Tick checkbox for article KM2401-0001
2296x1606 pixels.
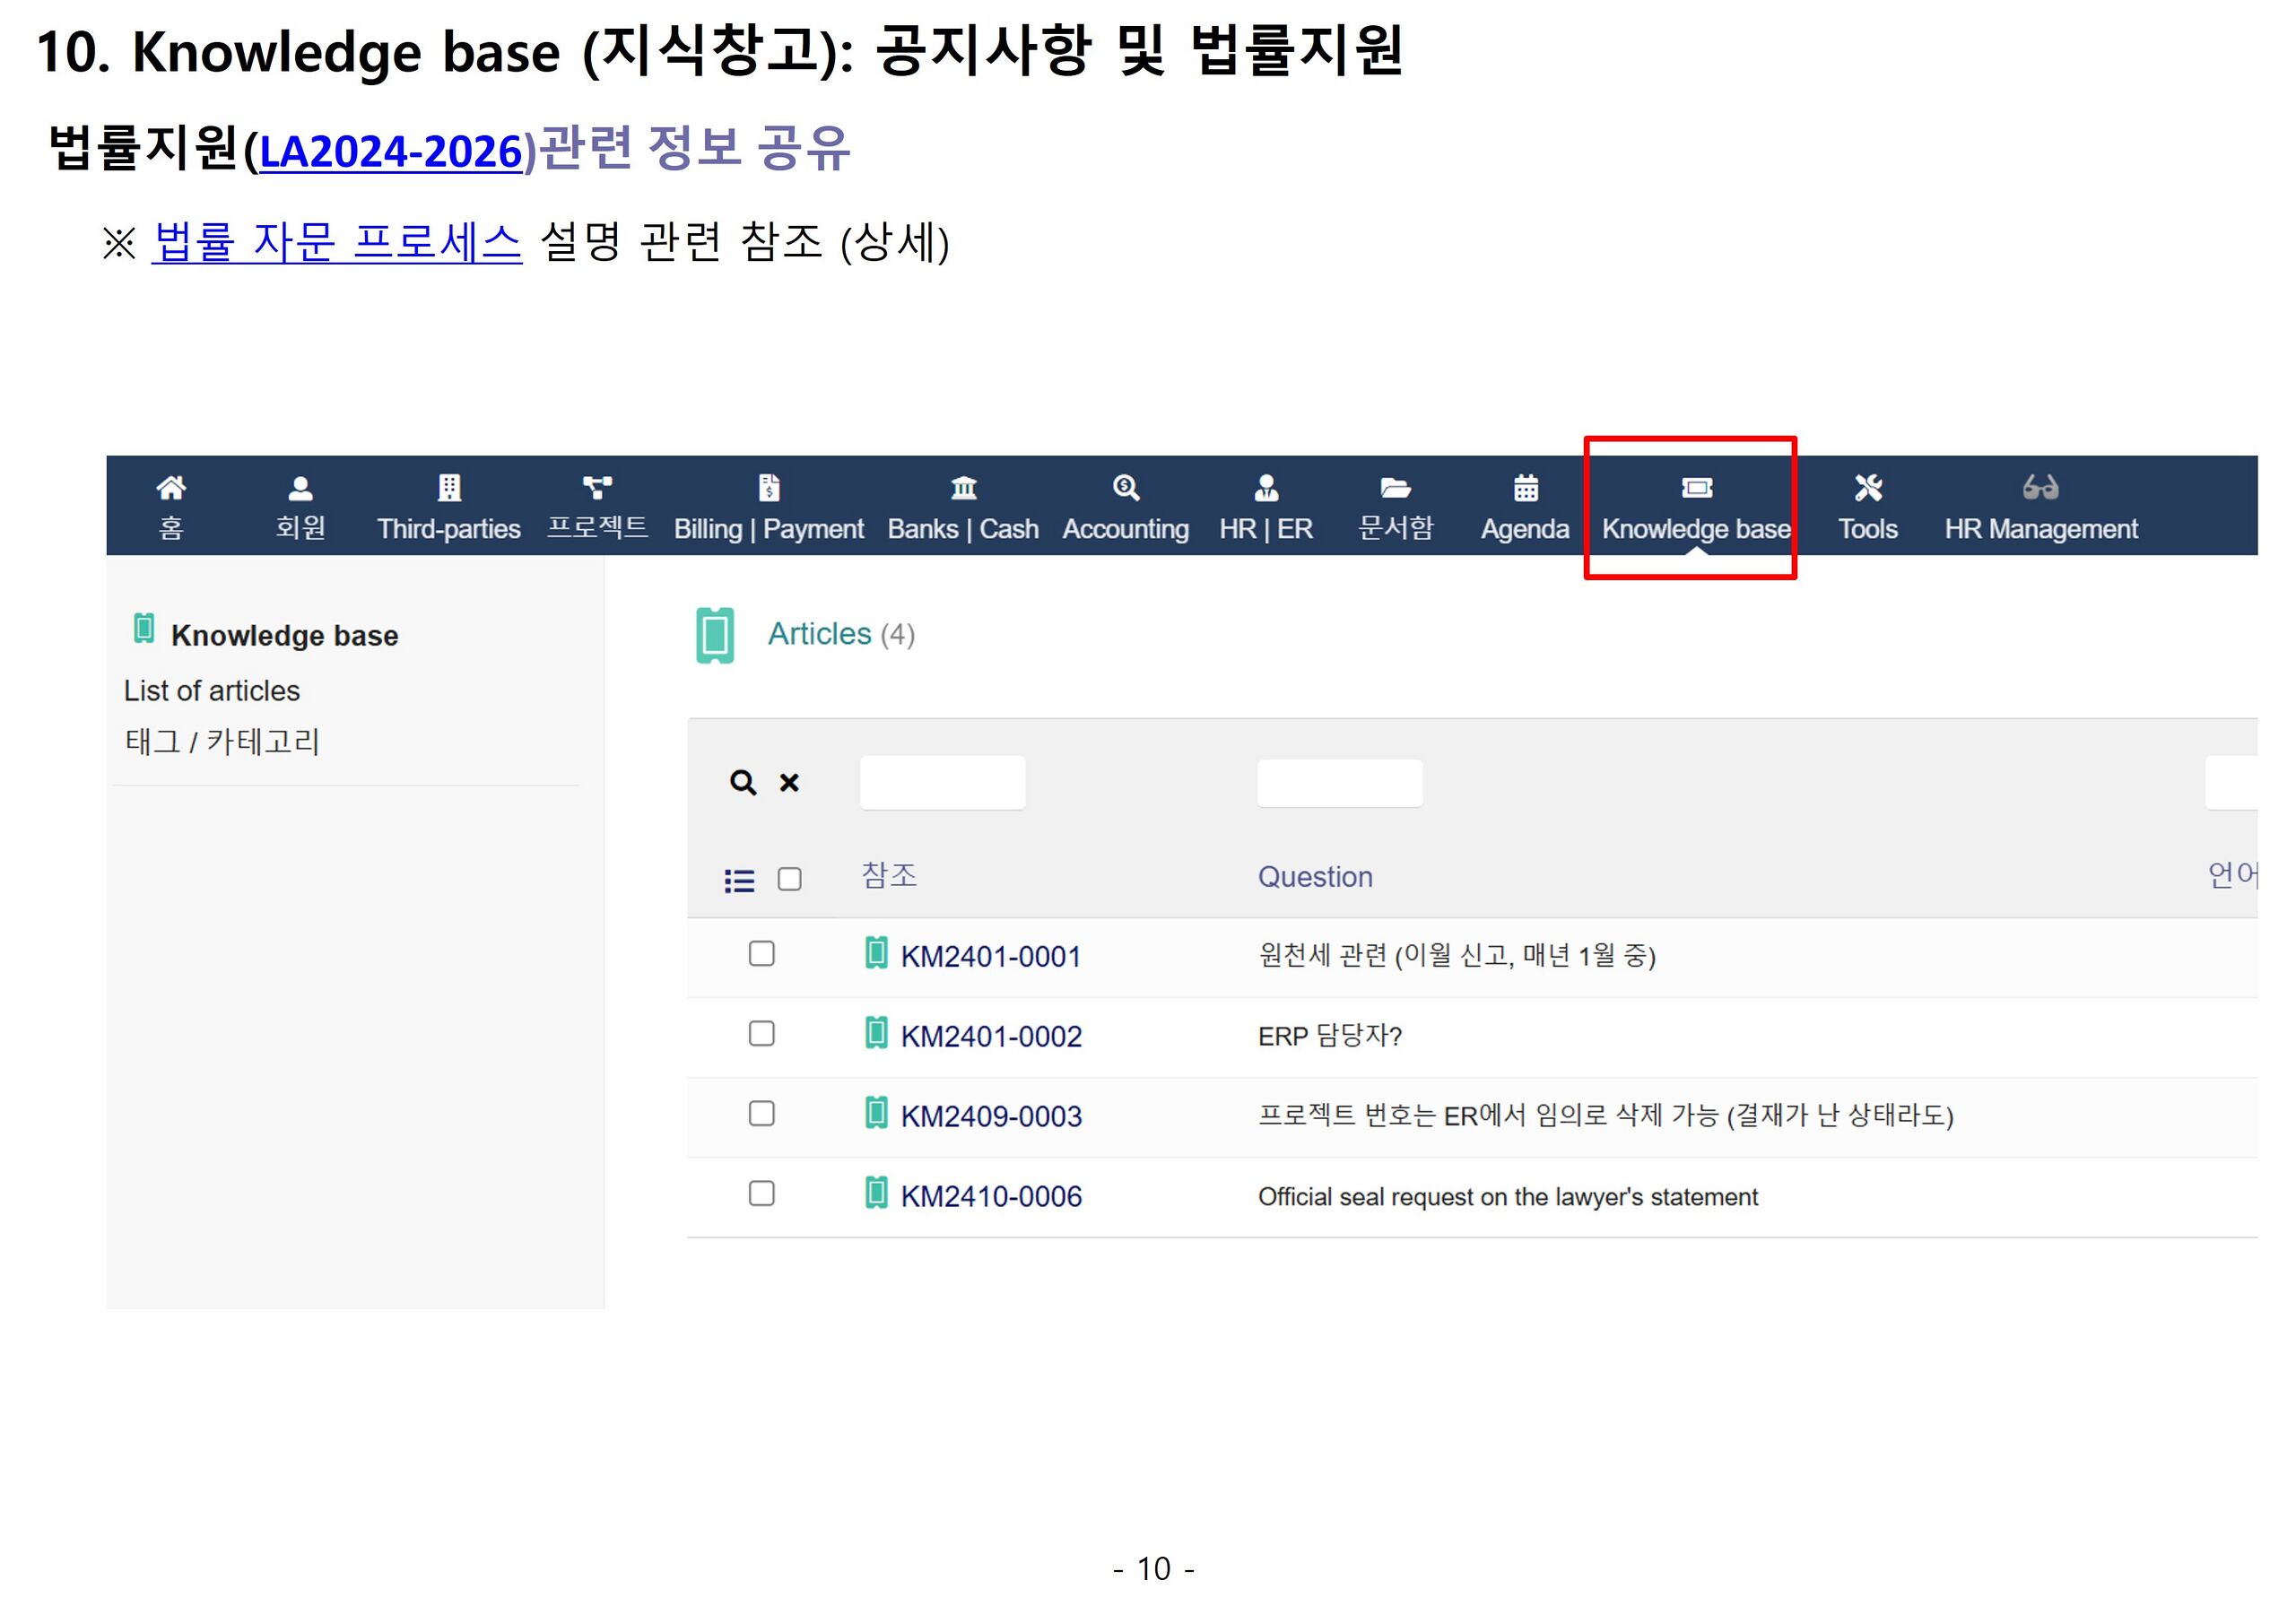[x=761, y=954]
